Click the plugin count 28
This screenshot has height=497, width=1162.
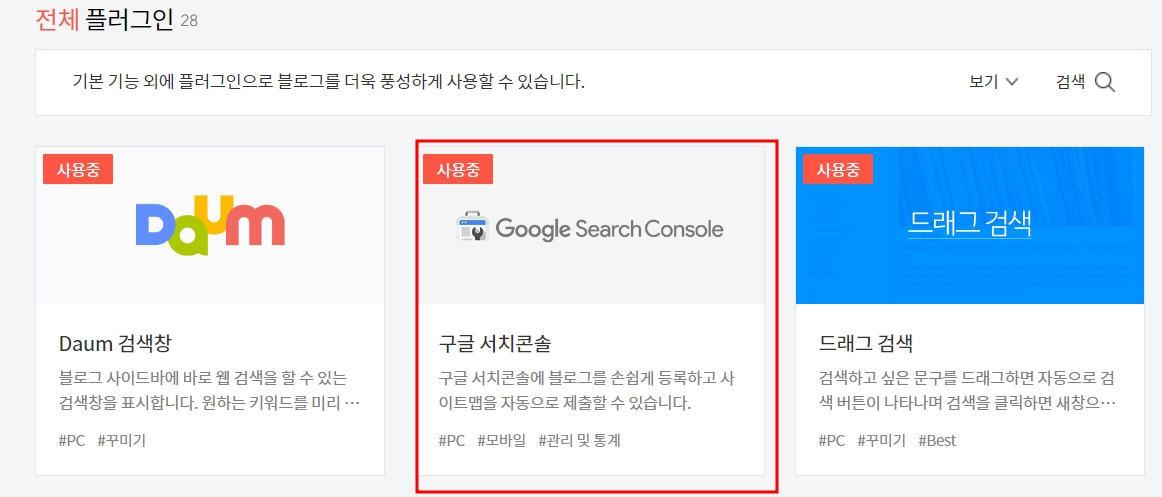tap(189, 21)
